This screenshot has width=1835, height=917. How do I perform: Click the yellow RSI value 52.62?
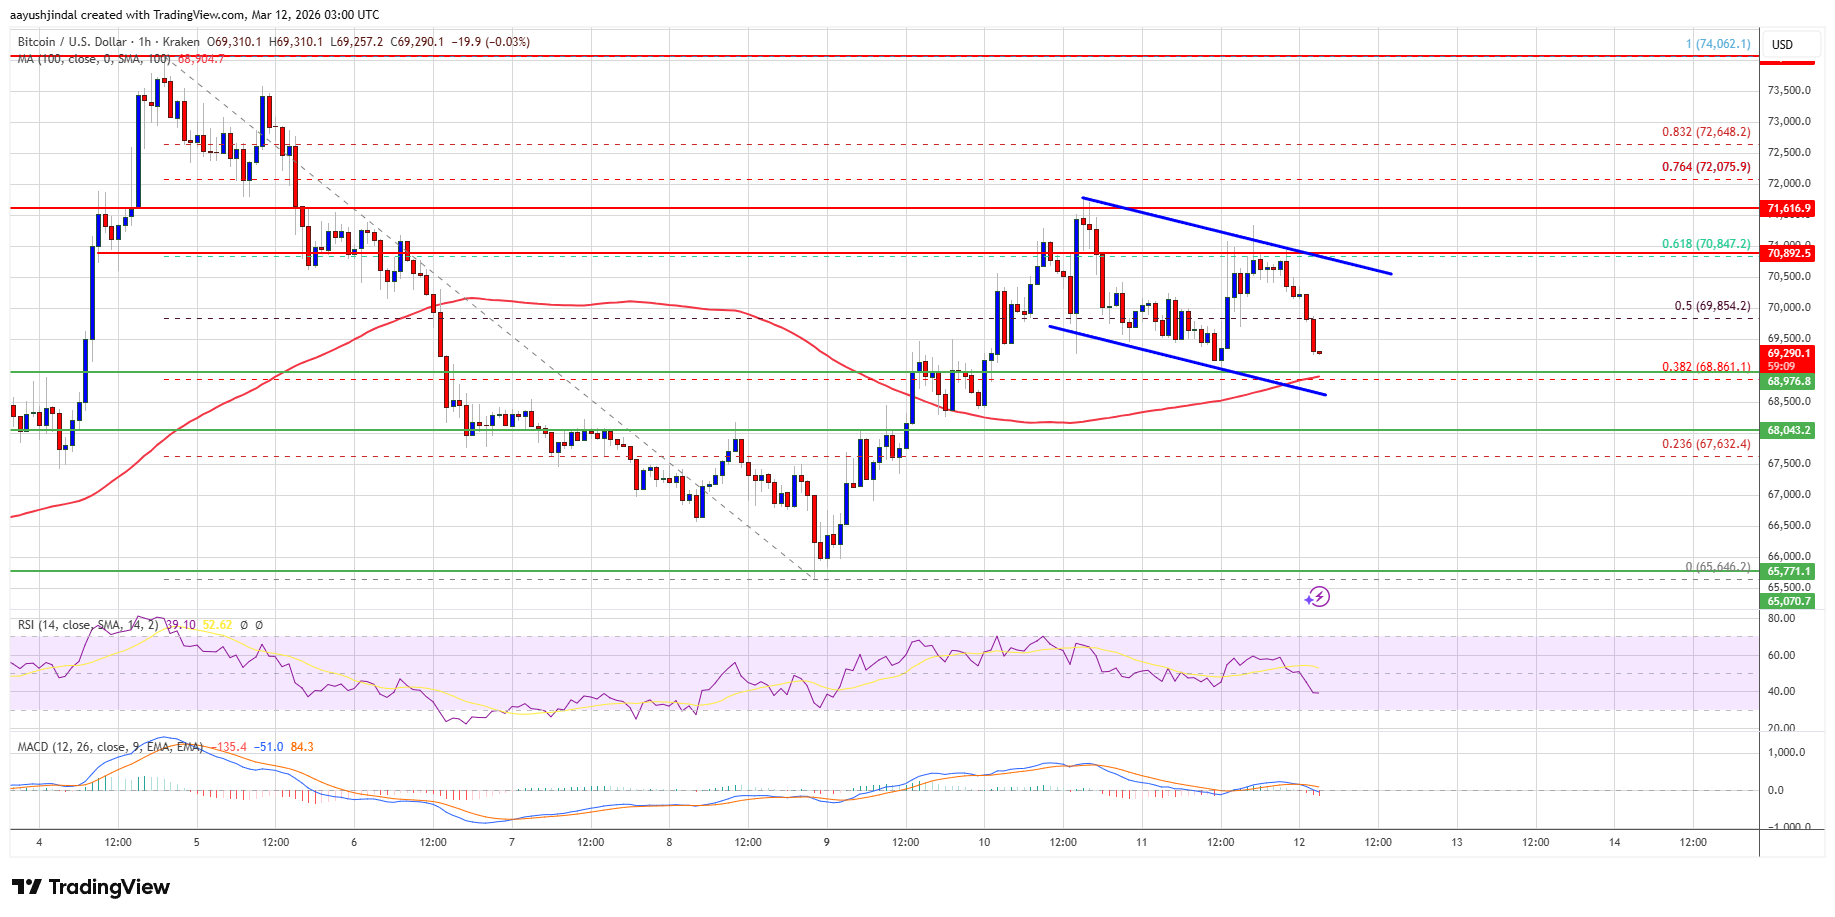tap(217, 625)
